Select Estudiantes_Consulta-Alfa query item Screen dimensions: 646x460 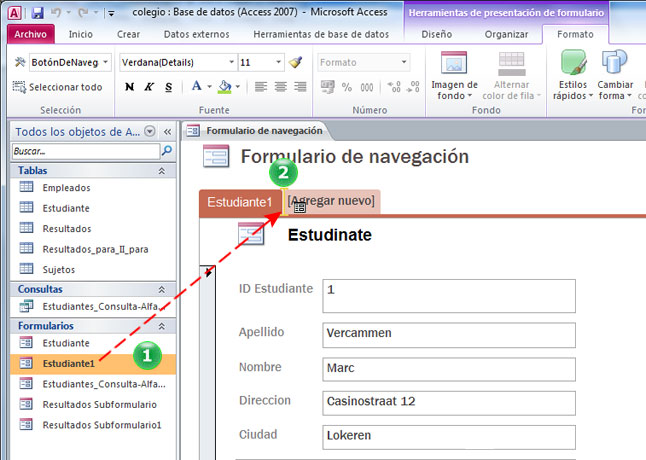click(x=93, y=306)
